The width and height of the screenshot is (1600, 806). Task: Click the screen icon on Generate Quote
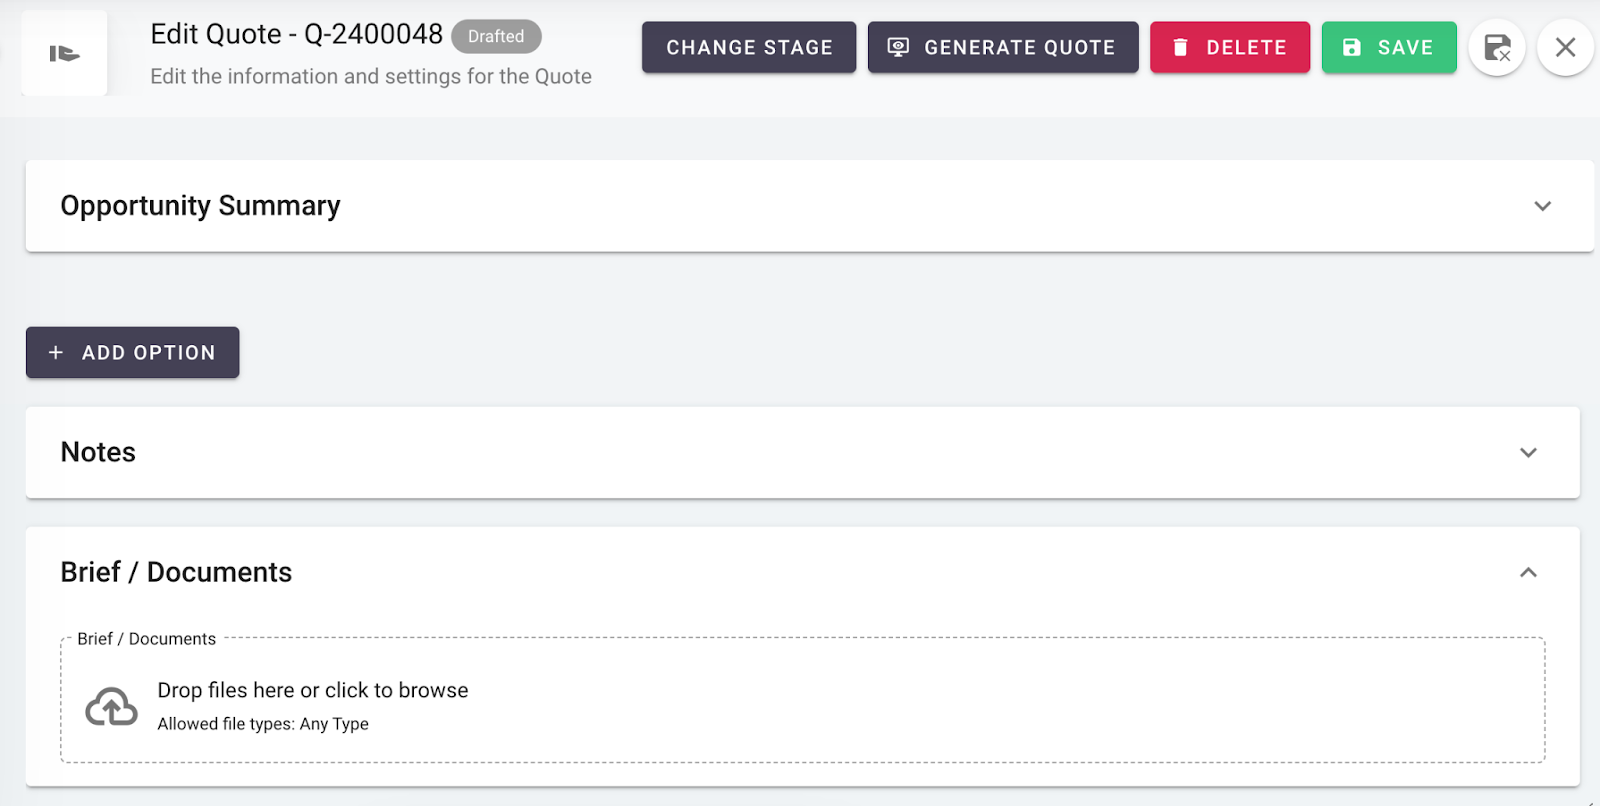tap(898, 47)
